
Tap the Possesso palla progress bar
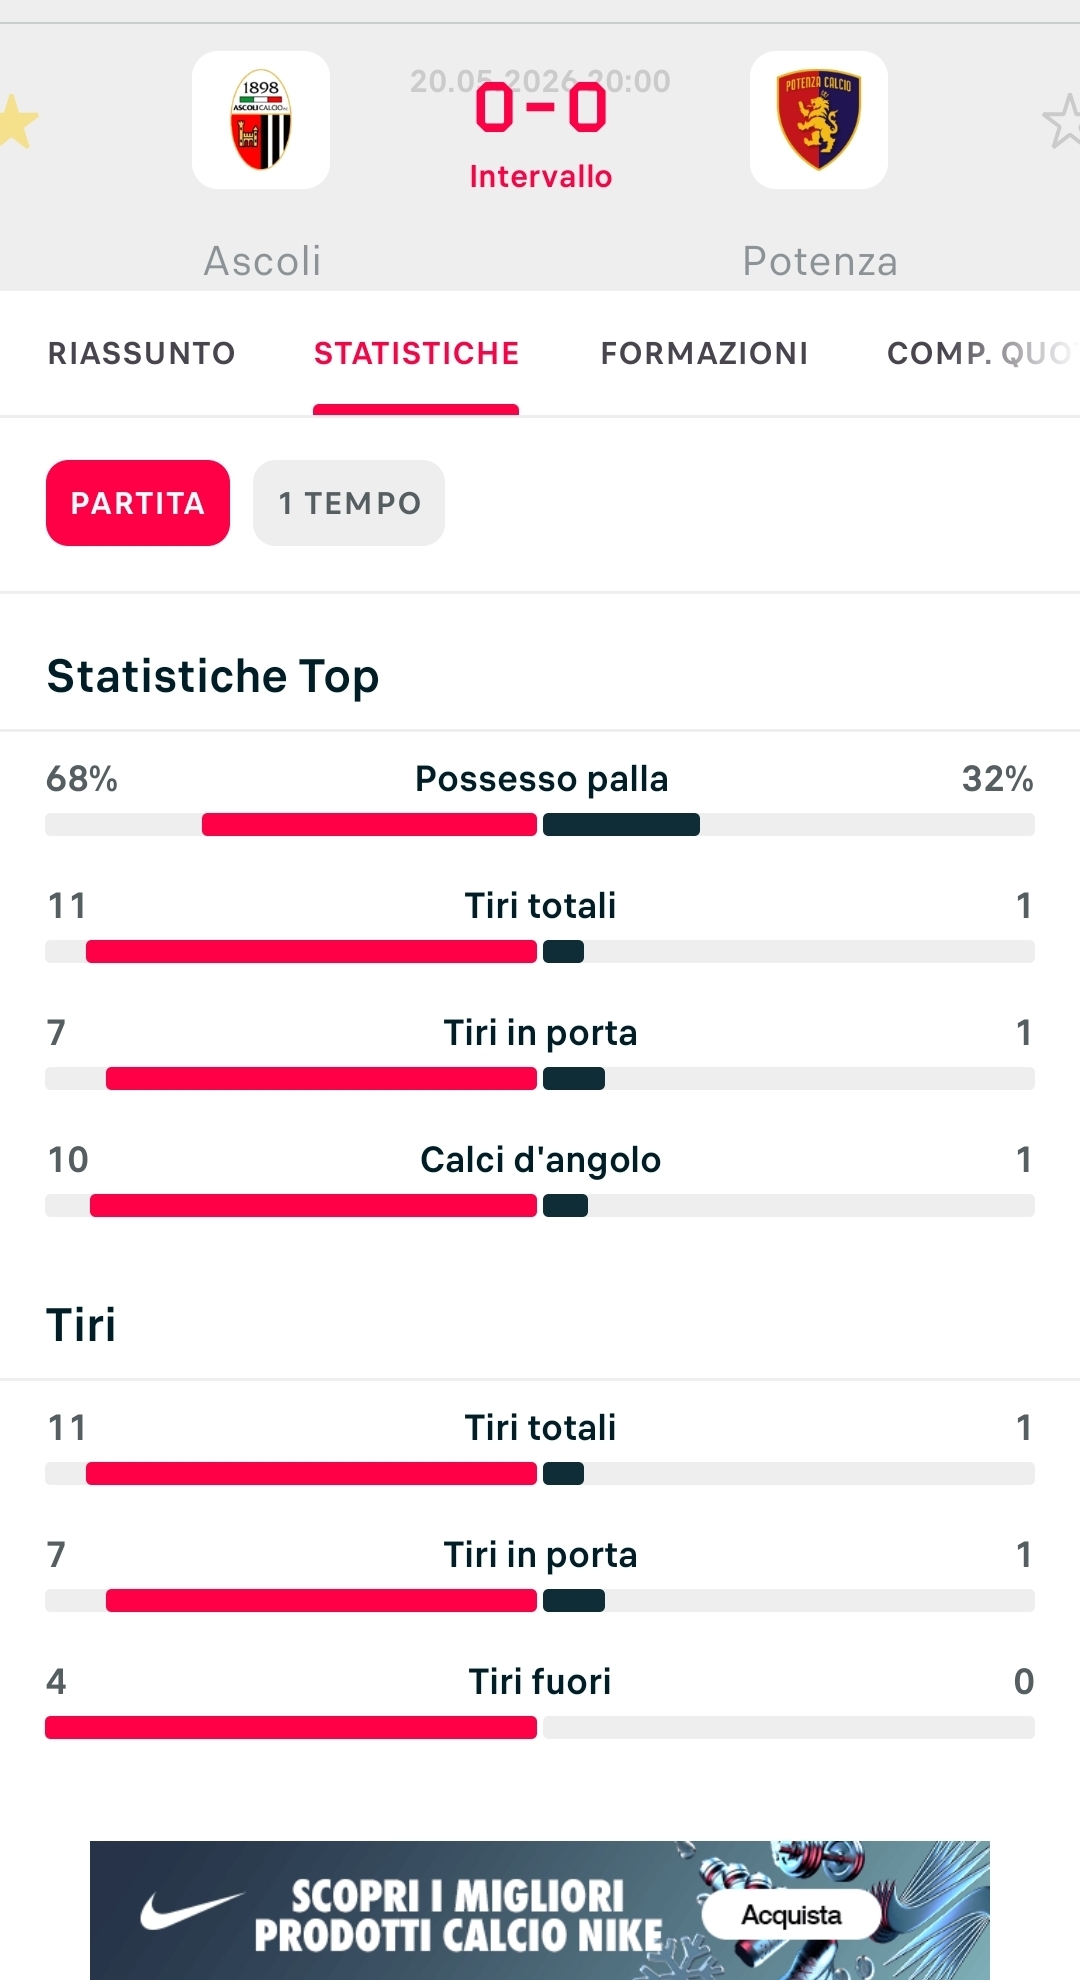pos(540,825)
